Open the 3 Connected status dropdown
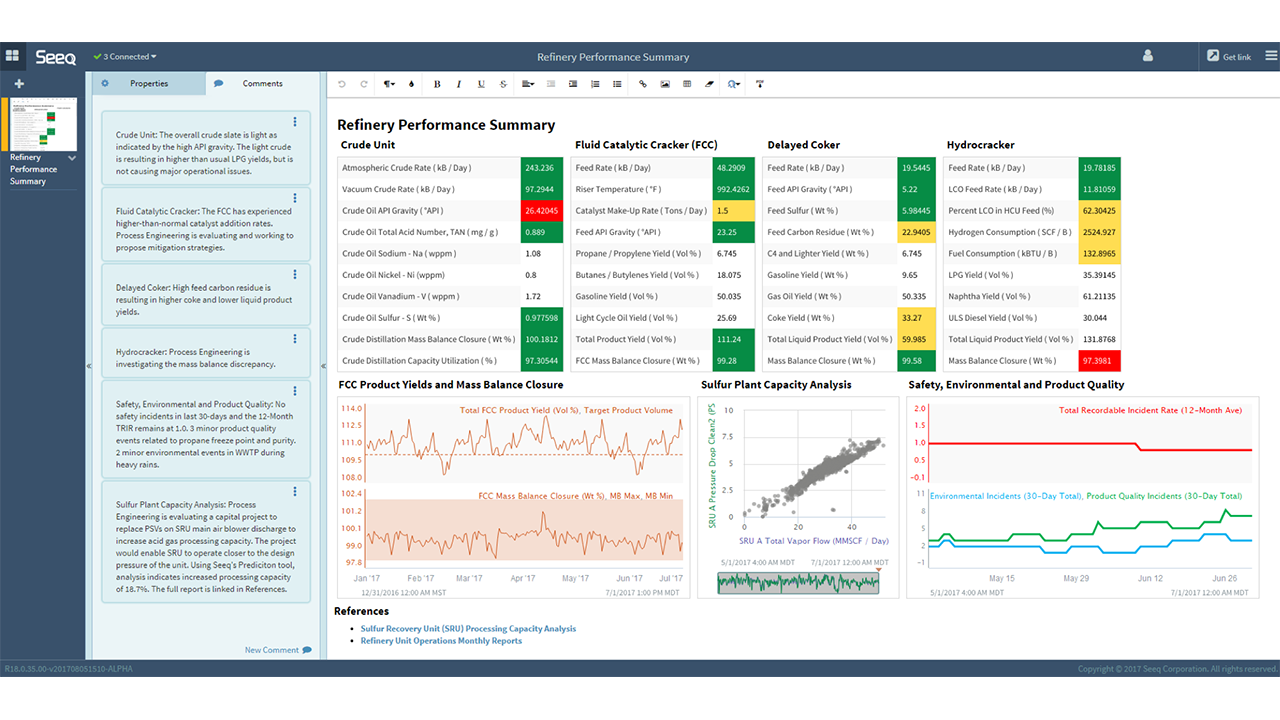Viewport: 1280px width, 720px height. [x=125, y=57]
